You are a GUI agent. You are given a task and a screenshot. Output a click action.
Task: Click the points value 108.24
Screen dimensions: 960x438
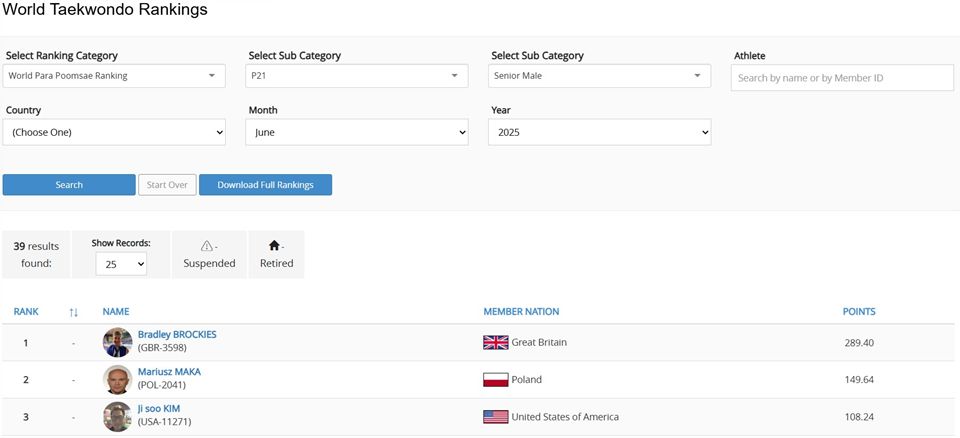point(858,417)
